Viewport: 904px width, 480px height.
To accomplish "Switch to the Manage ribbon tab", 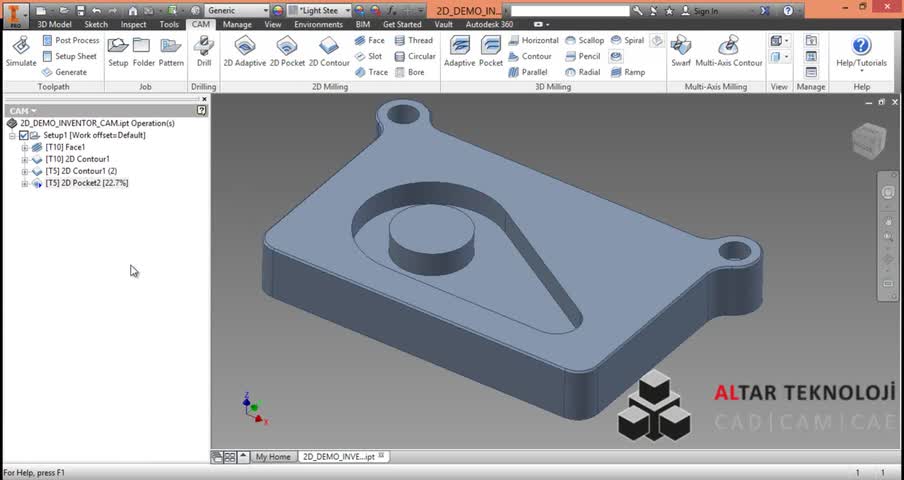I will (237, 24).
